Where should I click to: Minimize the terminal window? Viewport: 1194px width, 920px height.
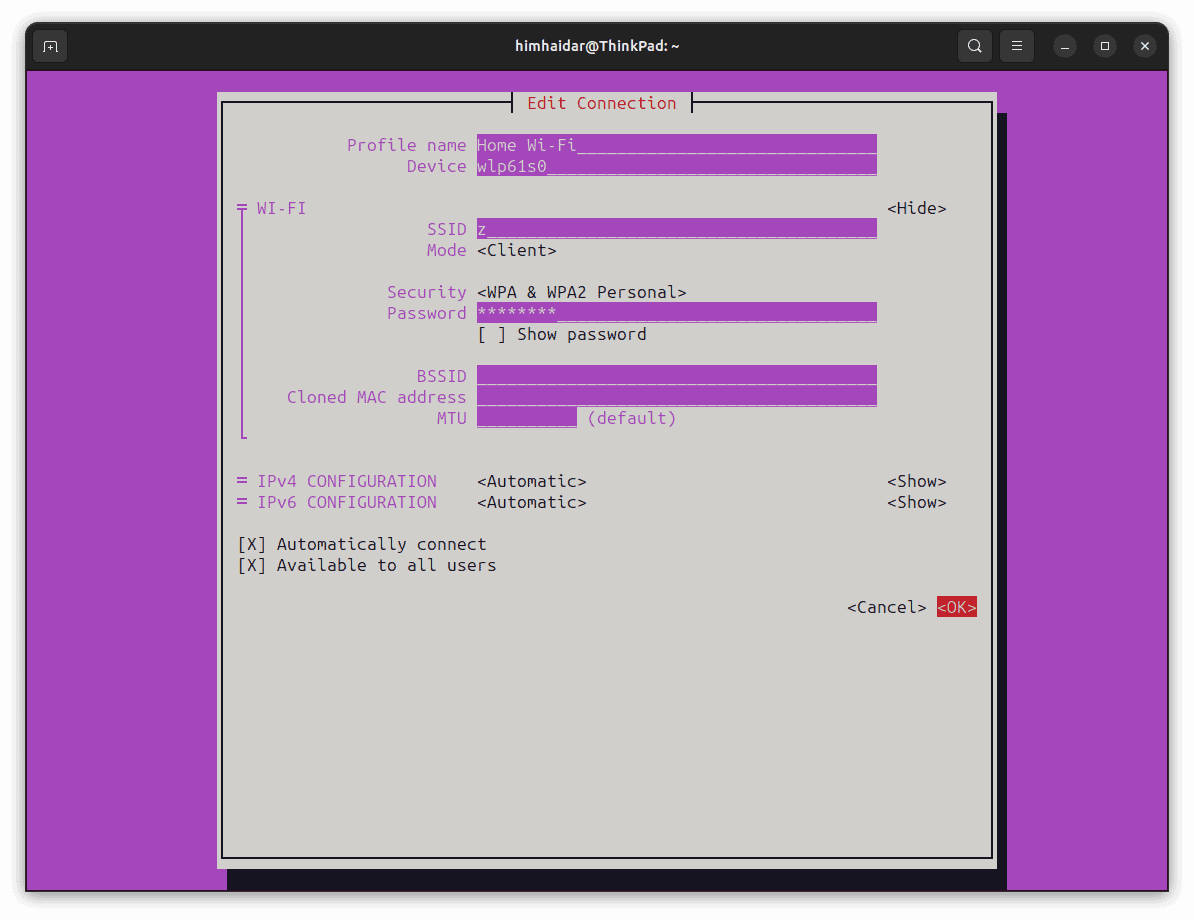[1065, 46]
